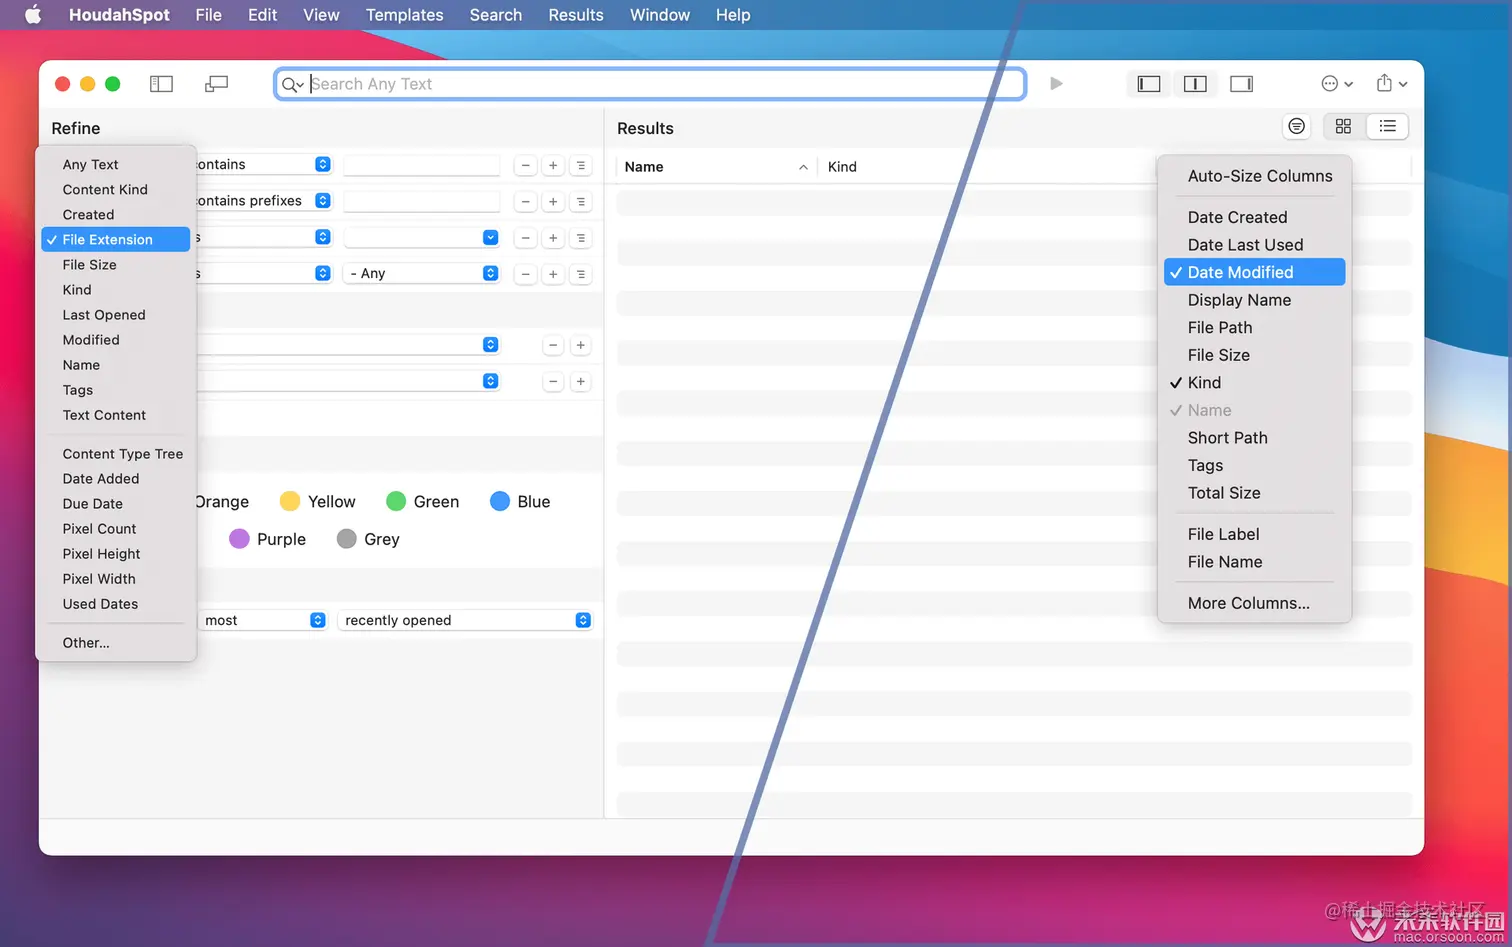Open the 'most' dropdown
The height and width of the screenshot is (947, 1512).
point(262,620)
